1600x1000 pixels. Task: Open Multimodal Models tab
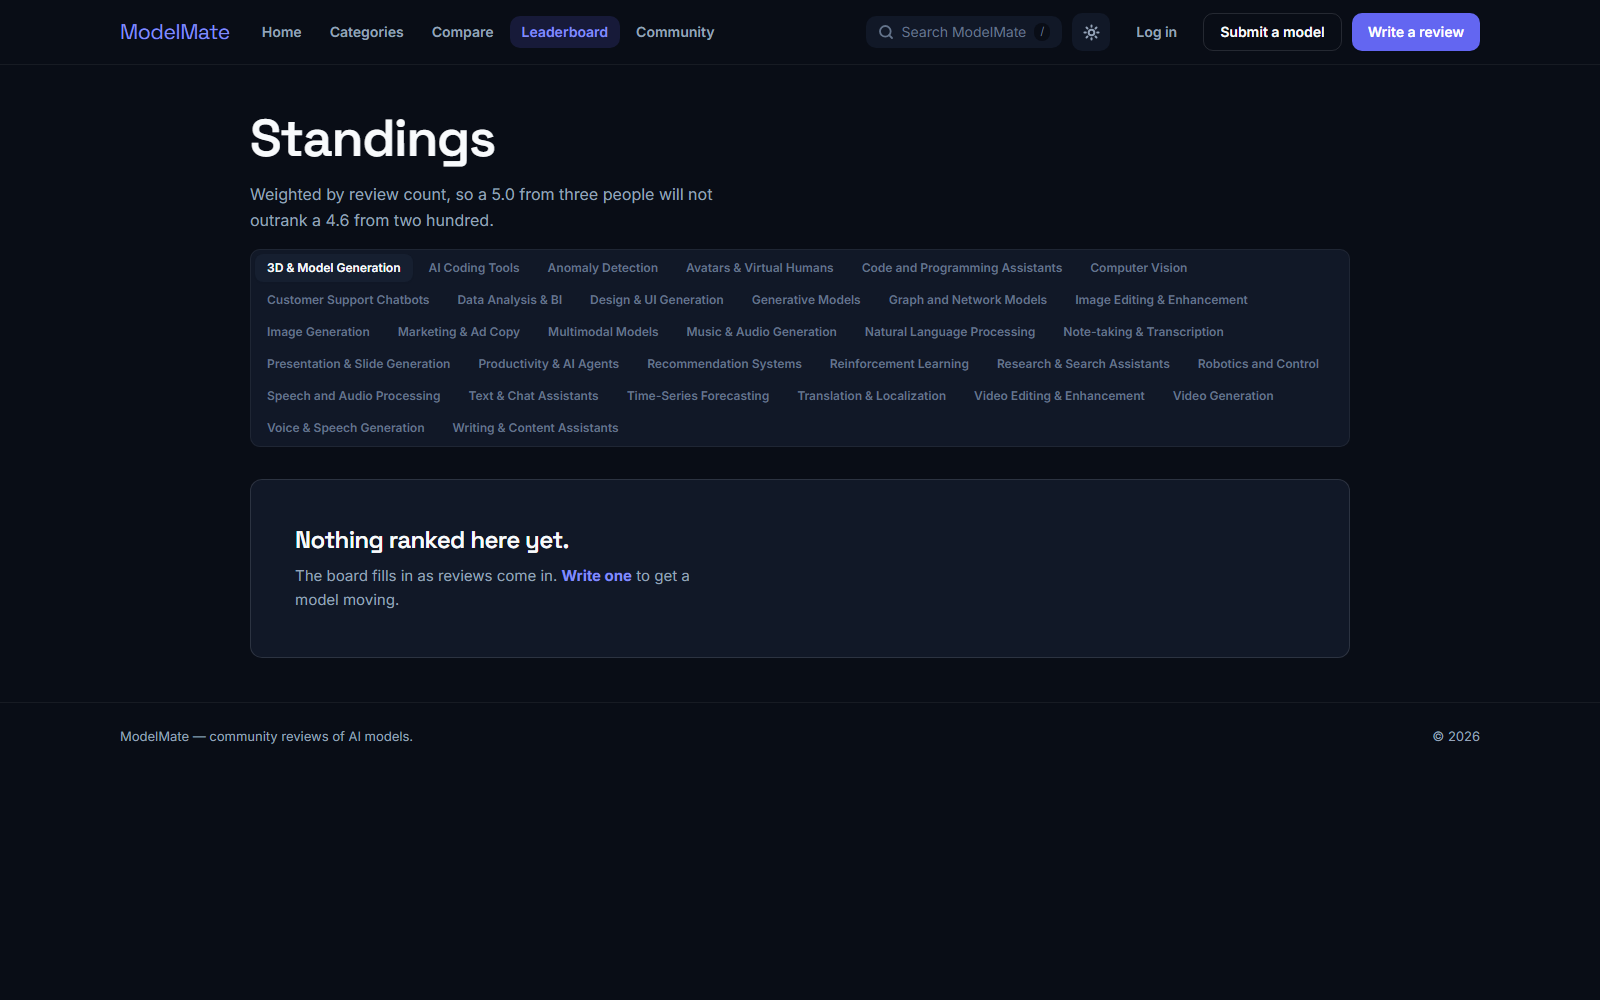[x=603, y=332]
